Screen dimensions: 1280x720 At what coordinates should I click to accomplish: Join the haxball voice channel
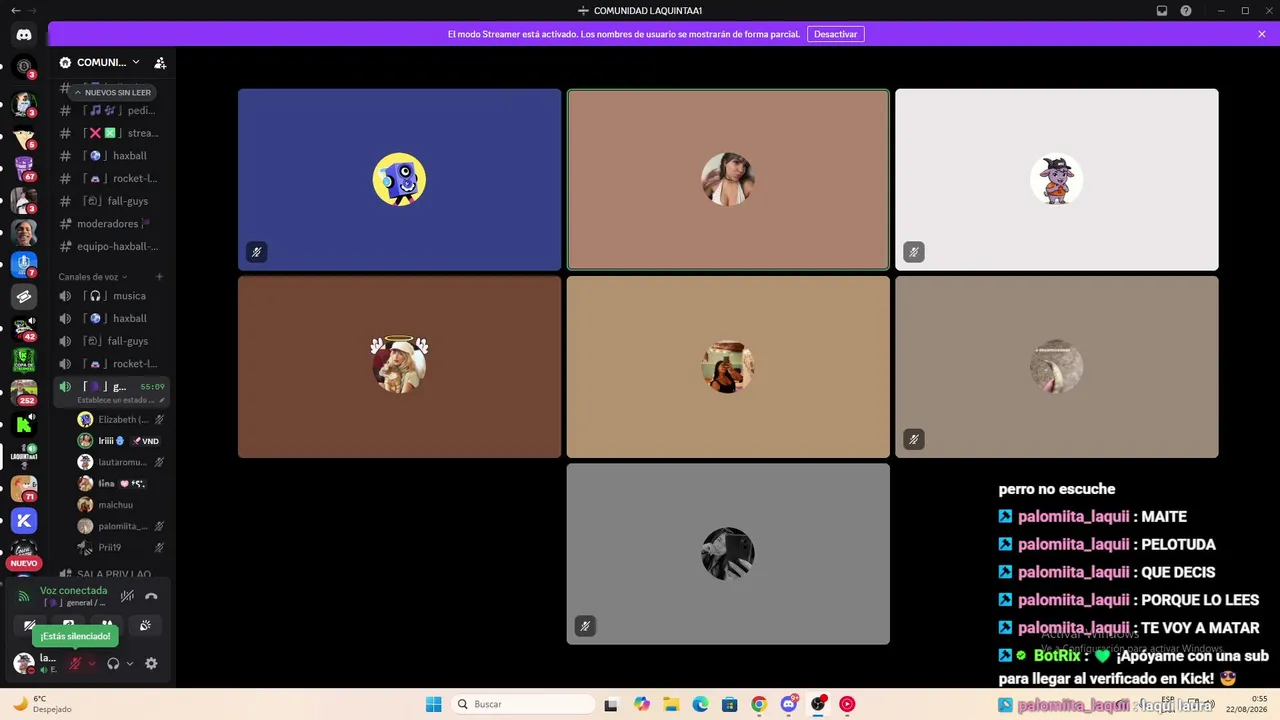pyautogui.click(x=110, y=318)
